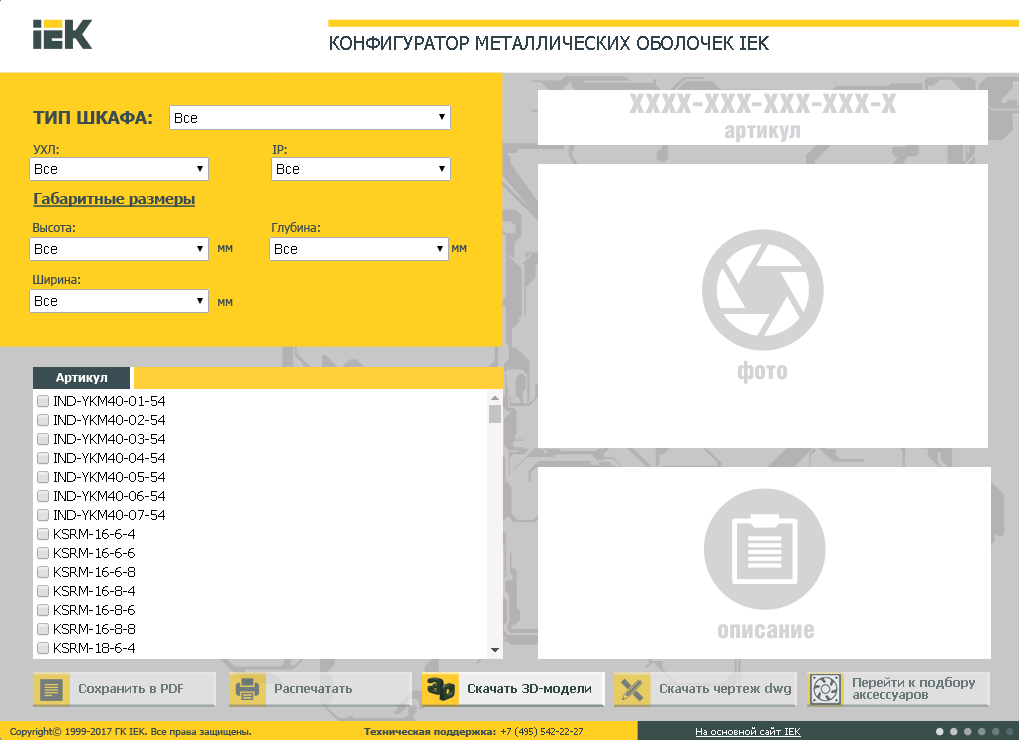Click the KSRM-16-8-8 list entry

(x=94, y=629)
